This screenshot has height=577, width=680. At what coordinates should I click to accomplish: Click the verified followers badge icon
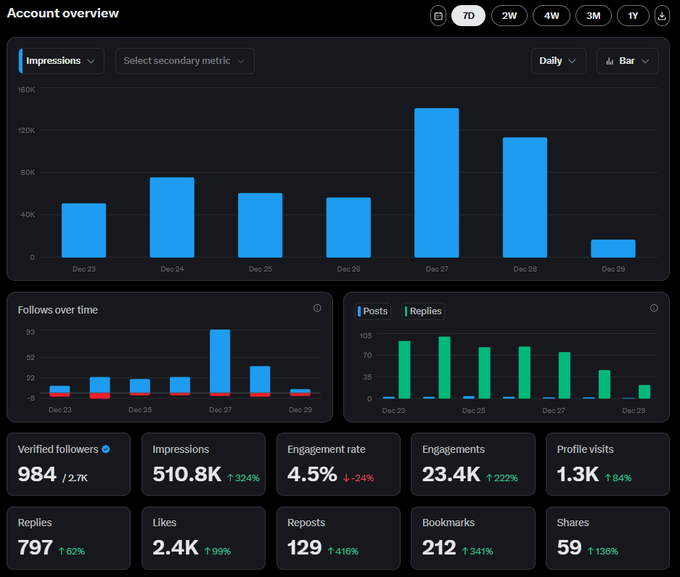(x=106, y=450)
